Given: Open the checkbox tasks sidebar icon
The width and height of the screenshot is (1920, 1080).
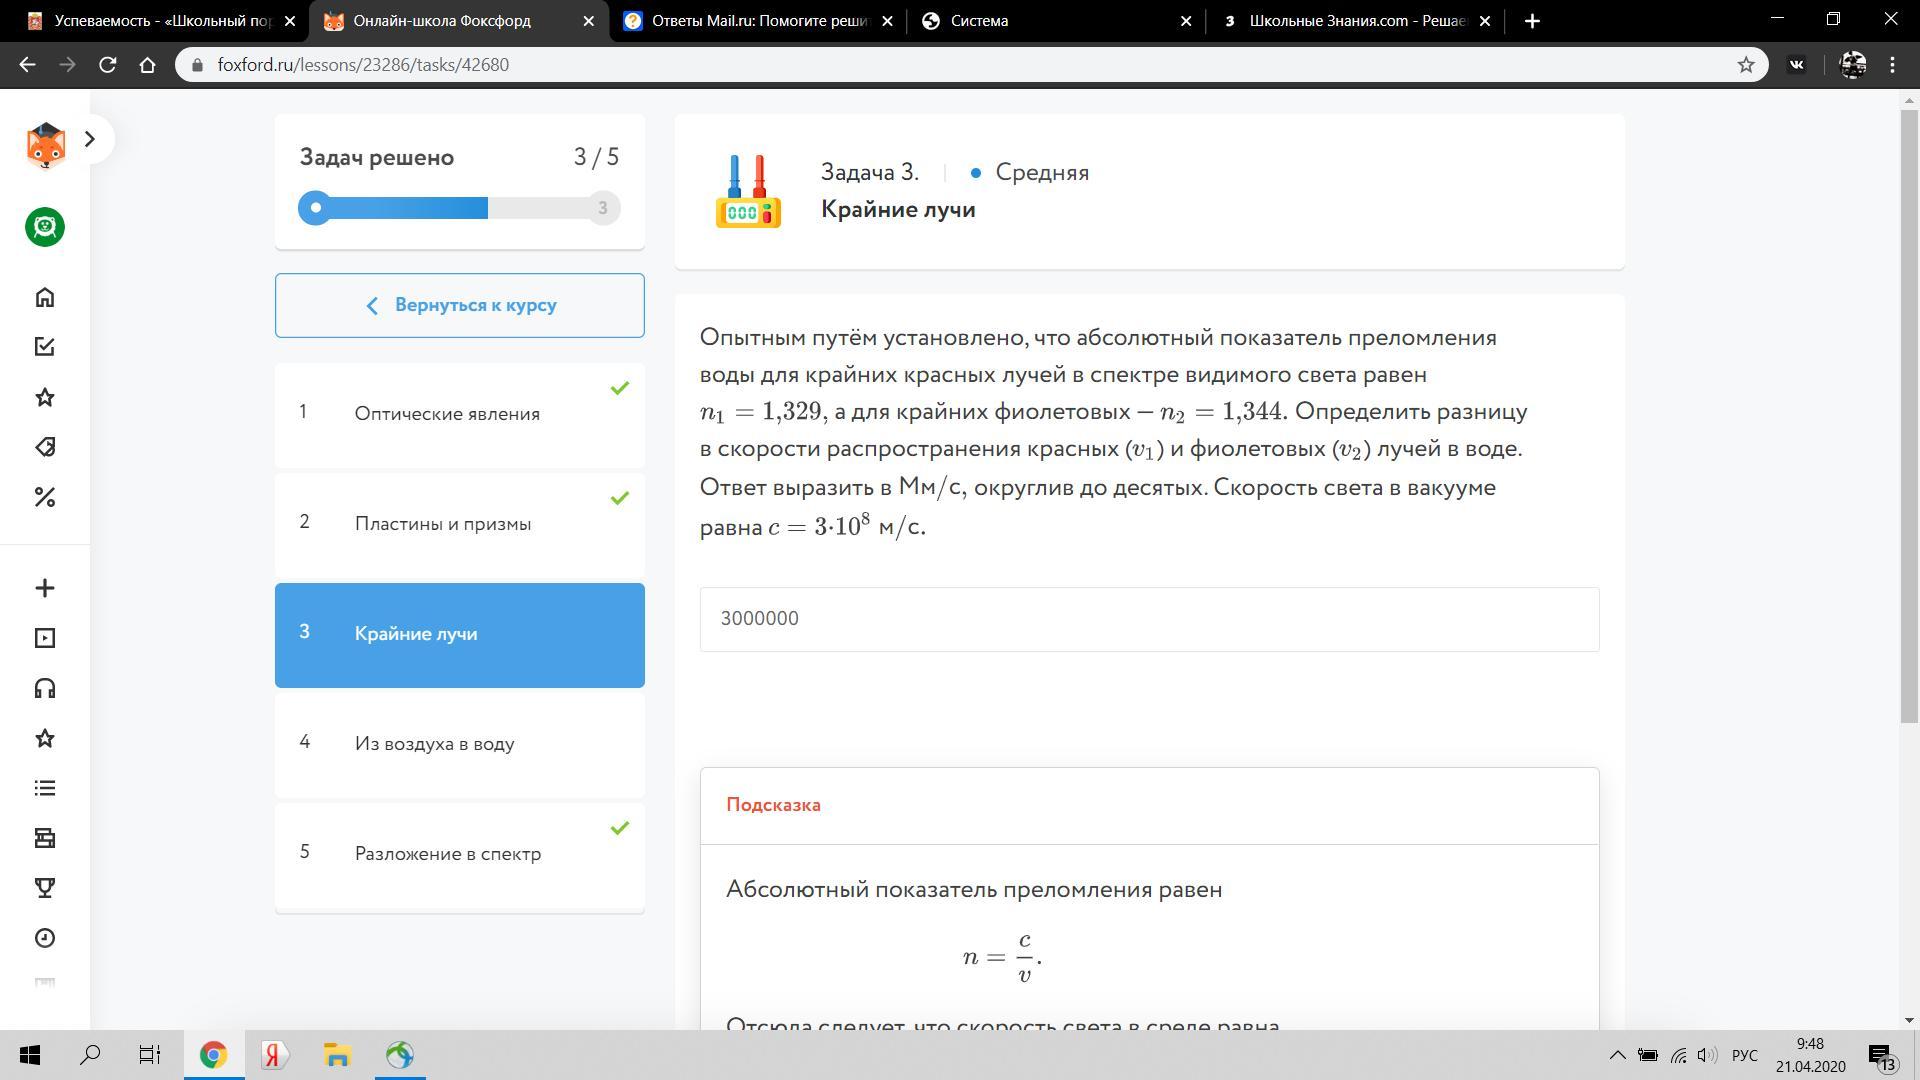Looking at the screenshot, I should (x=44, y=347).
